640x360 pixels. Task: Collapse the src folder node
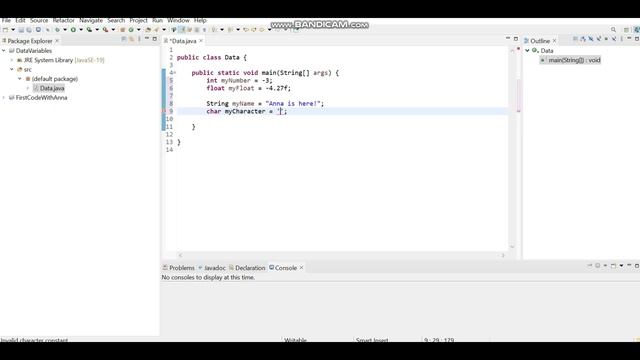pyautogui.click(x=12, y=69)
